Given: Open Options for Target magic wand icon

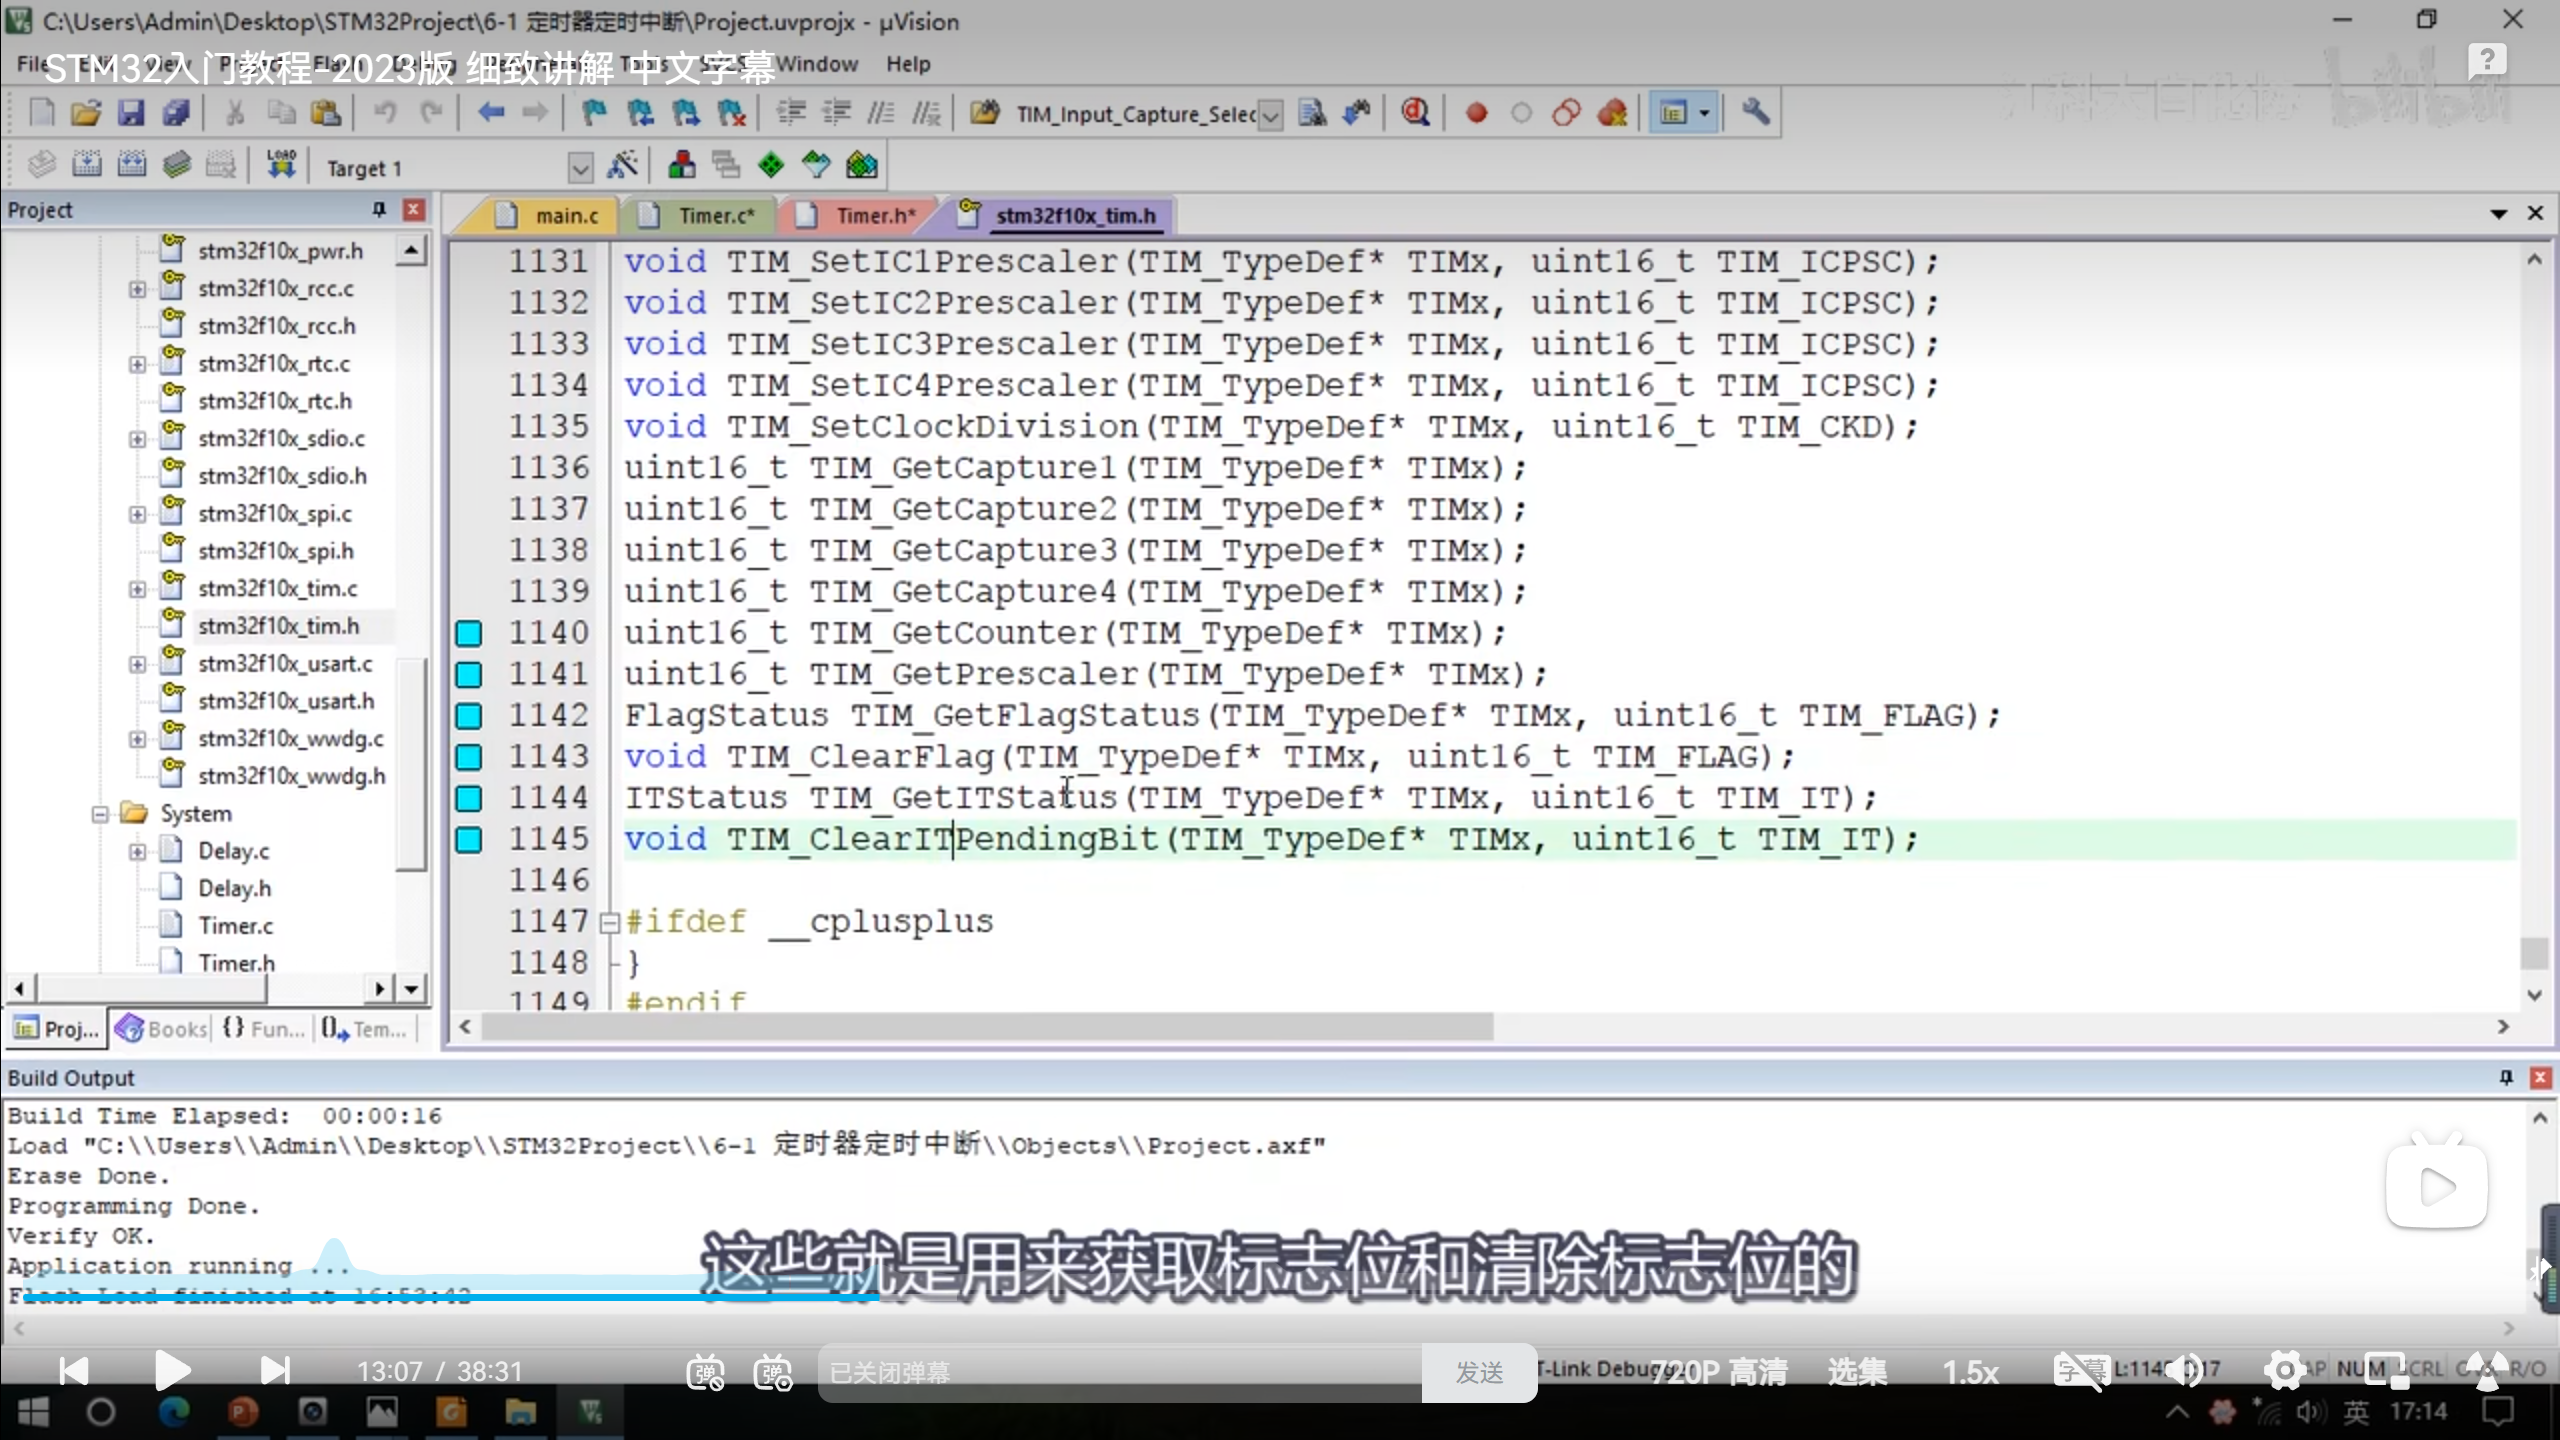Looking at the screenshot, I should tap(622, 165).
